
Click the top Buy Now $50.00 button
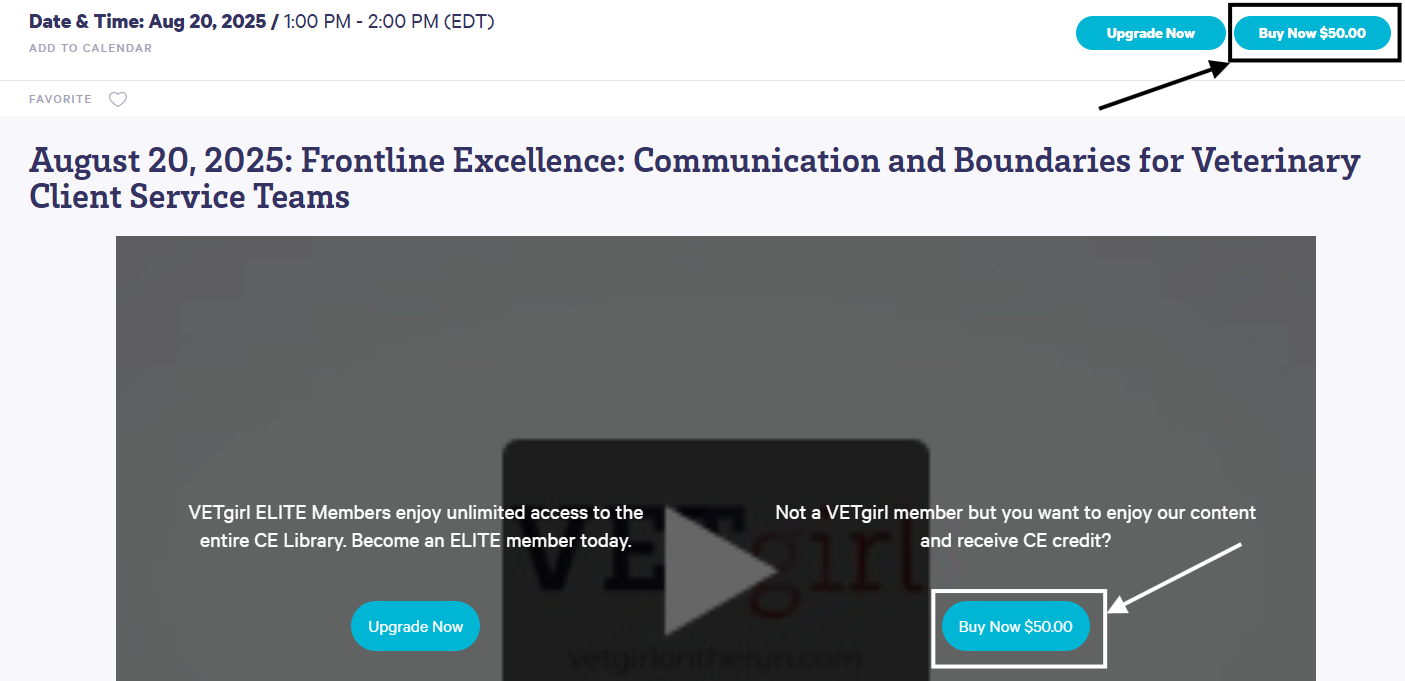(x=1311, y=33)
